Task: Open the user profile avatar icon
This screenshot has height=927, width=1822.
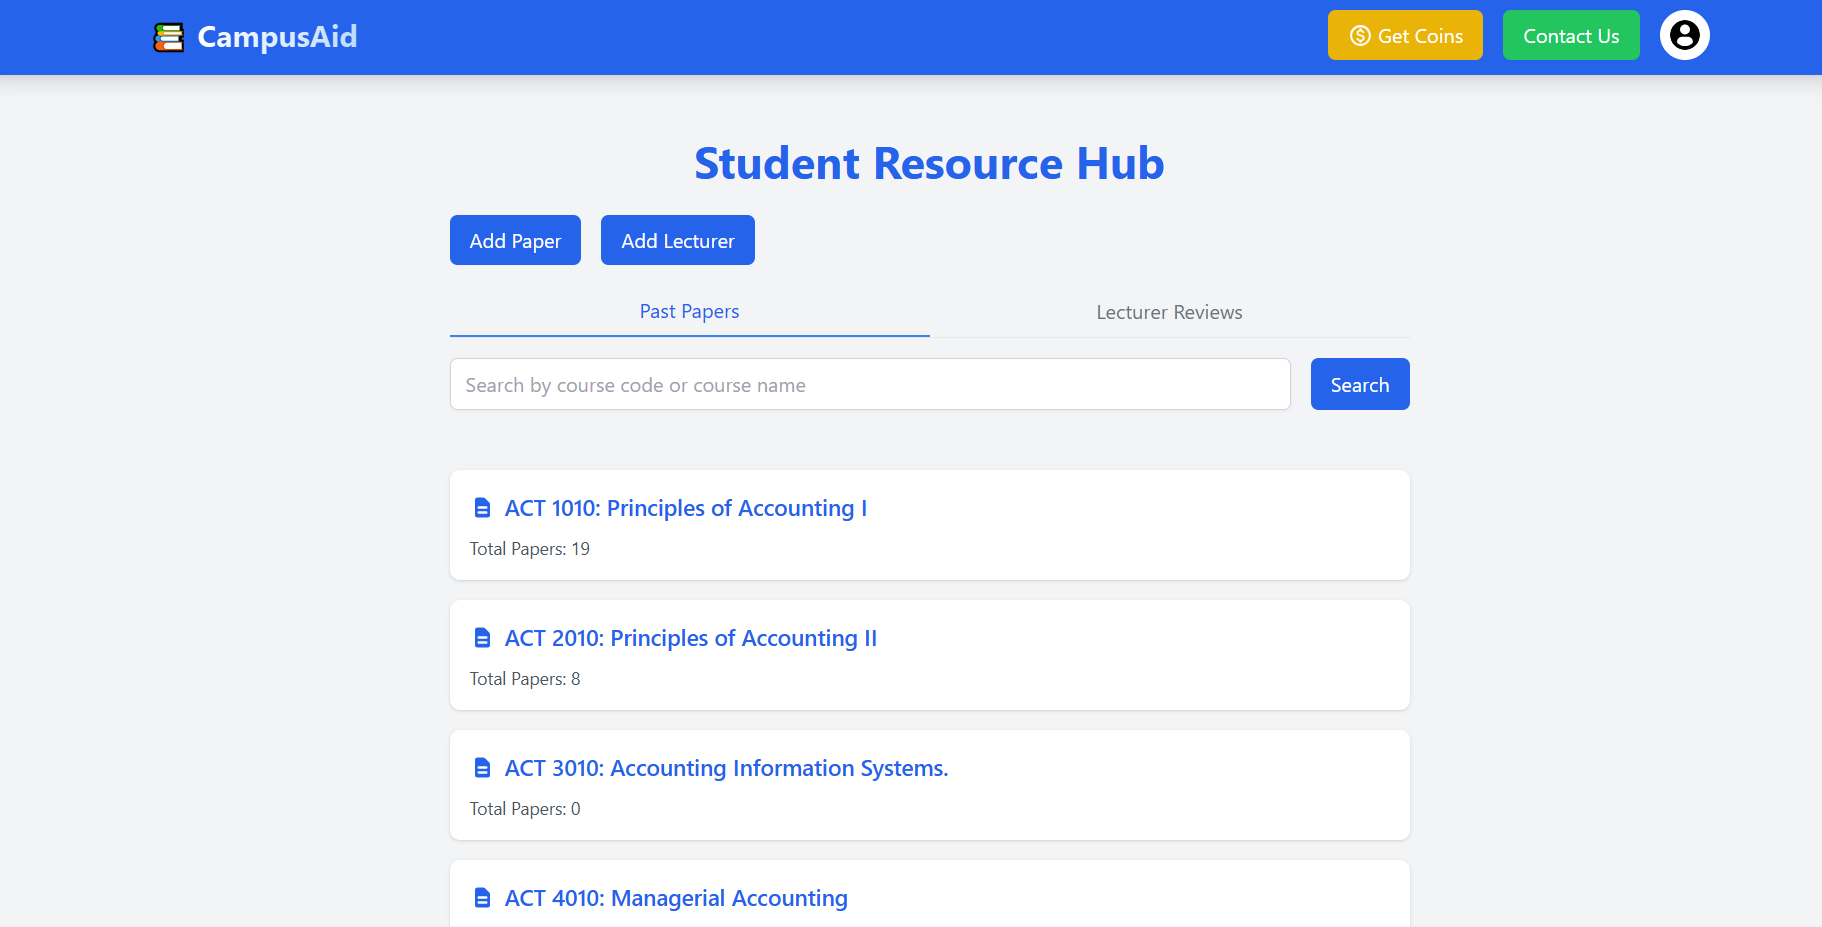Action: pyautogui.click(x=1684, y=35)
